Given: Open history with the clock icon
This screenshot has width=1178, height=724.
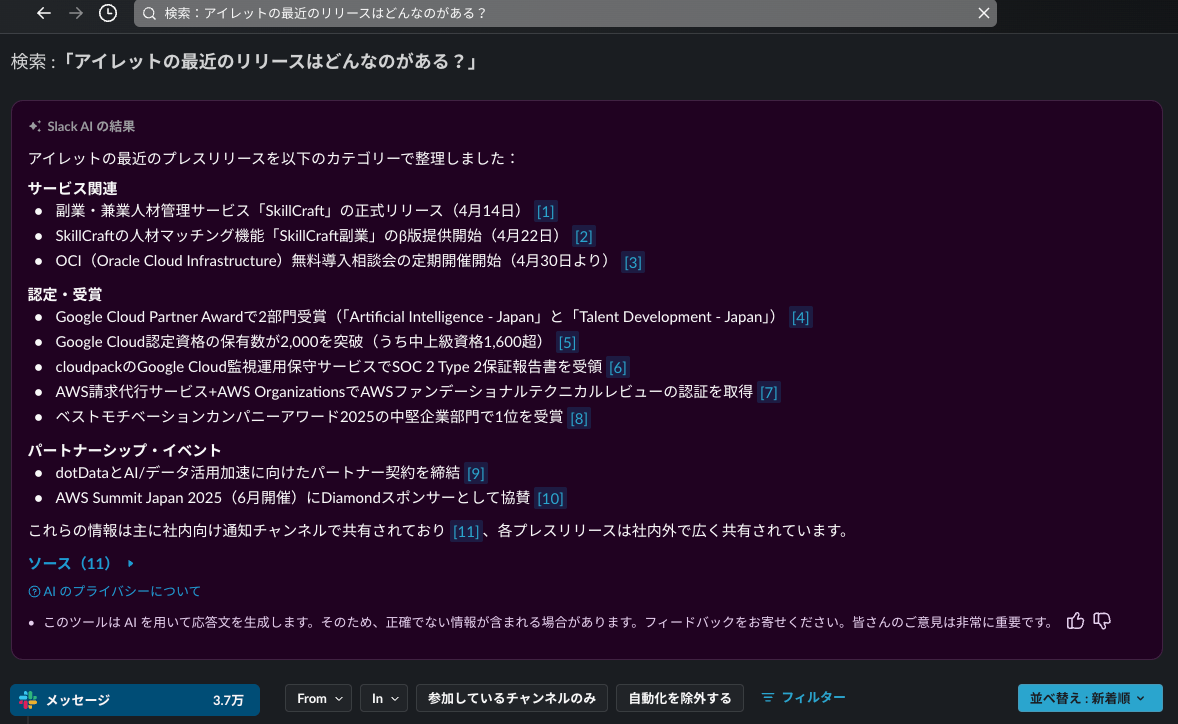Looking at the screenshot, I should coord(108,13).
